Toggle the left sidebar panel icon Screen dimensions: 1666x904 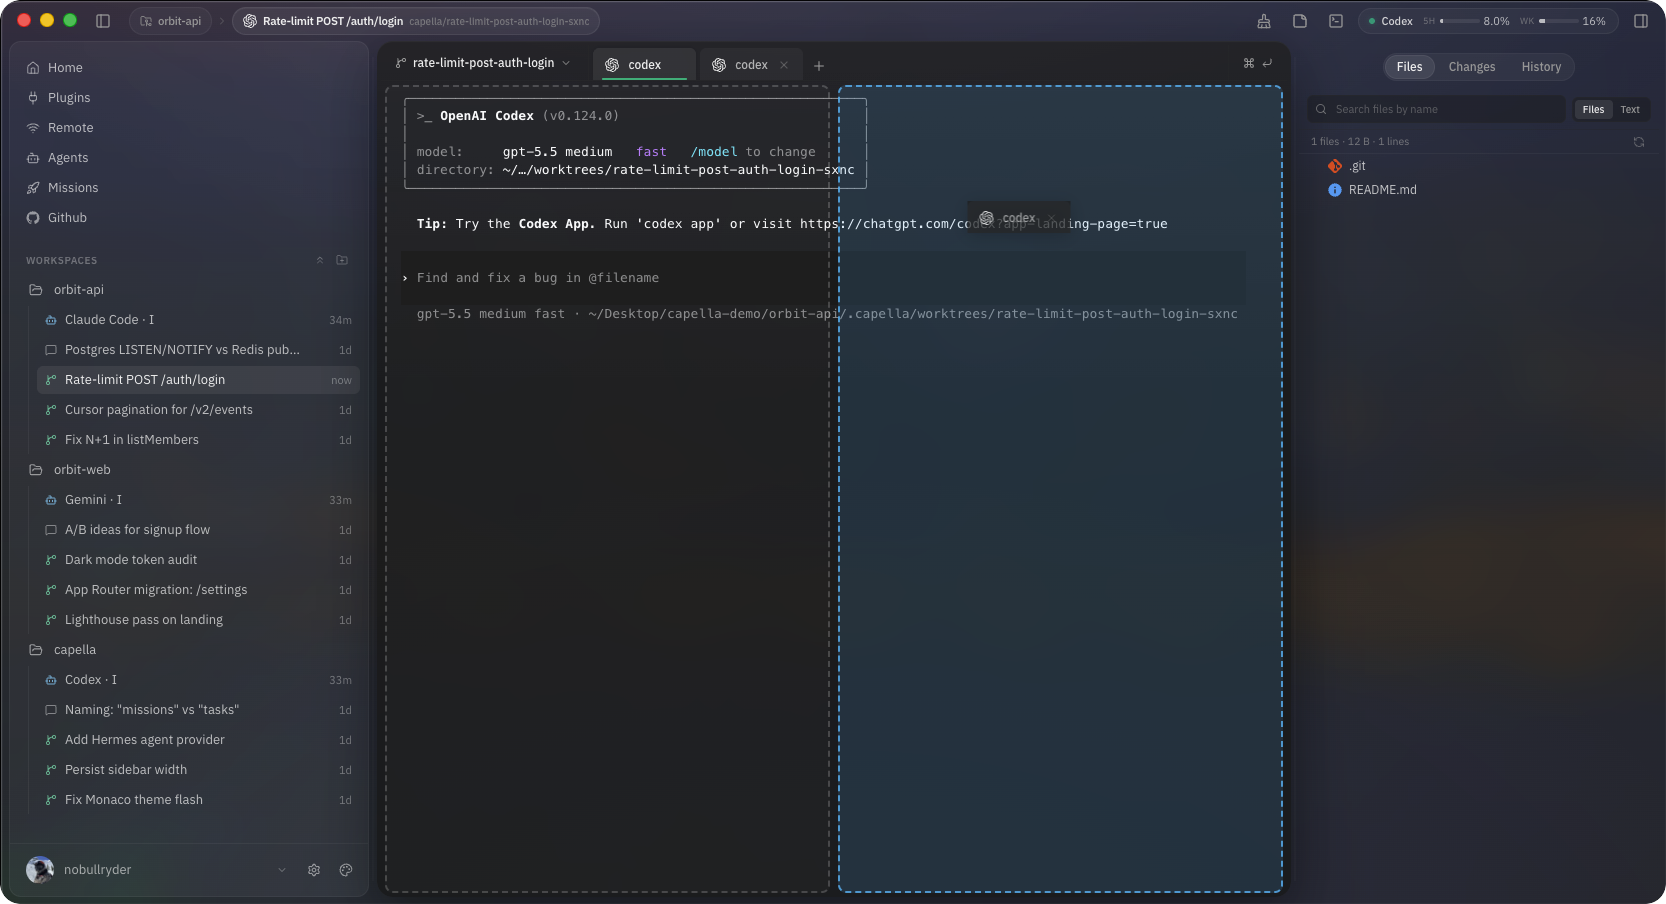103,21
